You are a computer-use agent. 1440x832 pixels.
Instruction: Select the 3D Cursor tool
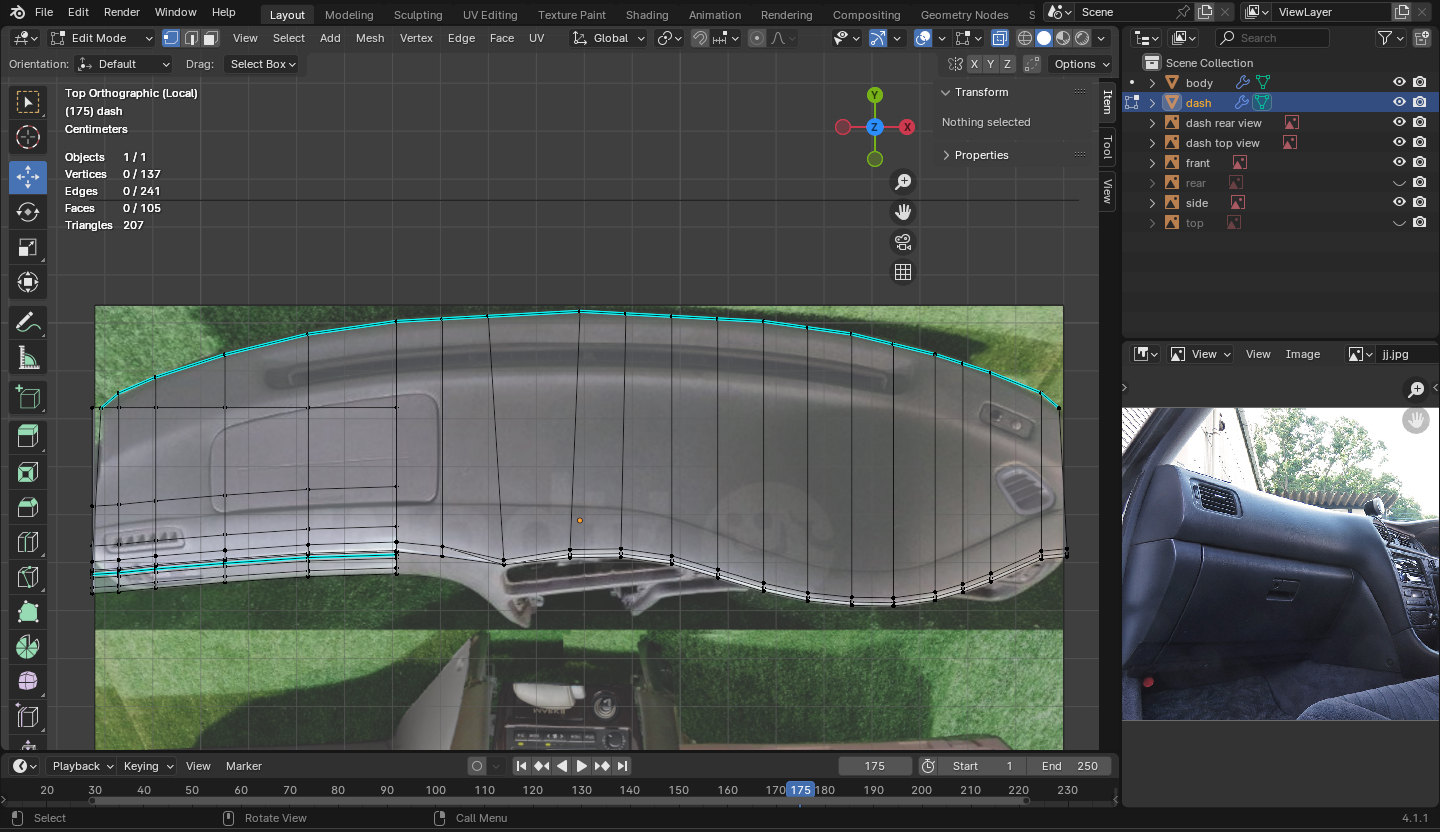point(28,138)
